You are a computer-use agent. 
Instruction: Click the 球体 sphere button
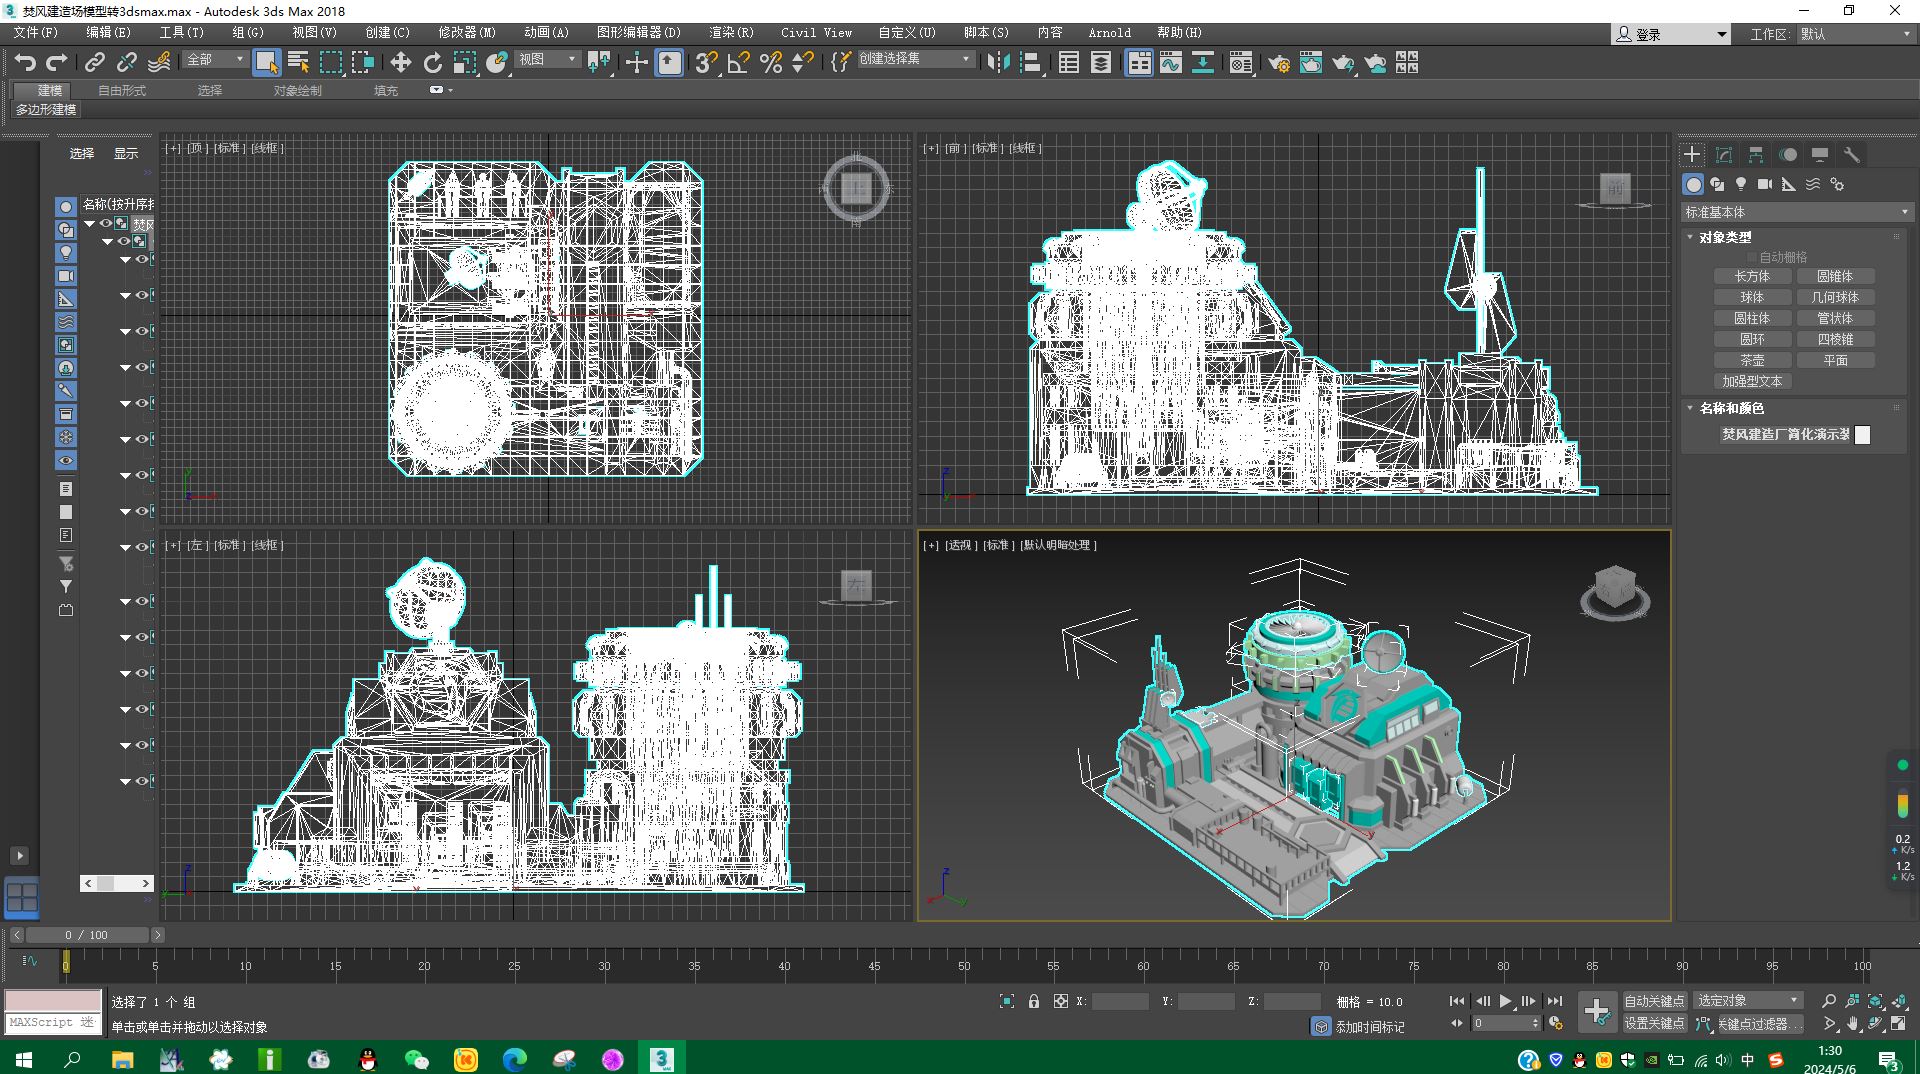click(x=1751, y=297)
